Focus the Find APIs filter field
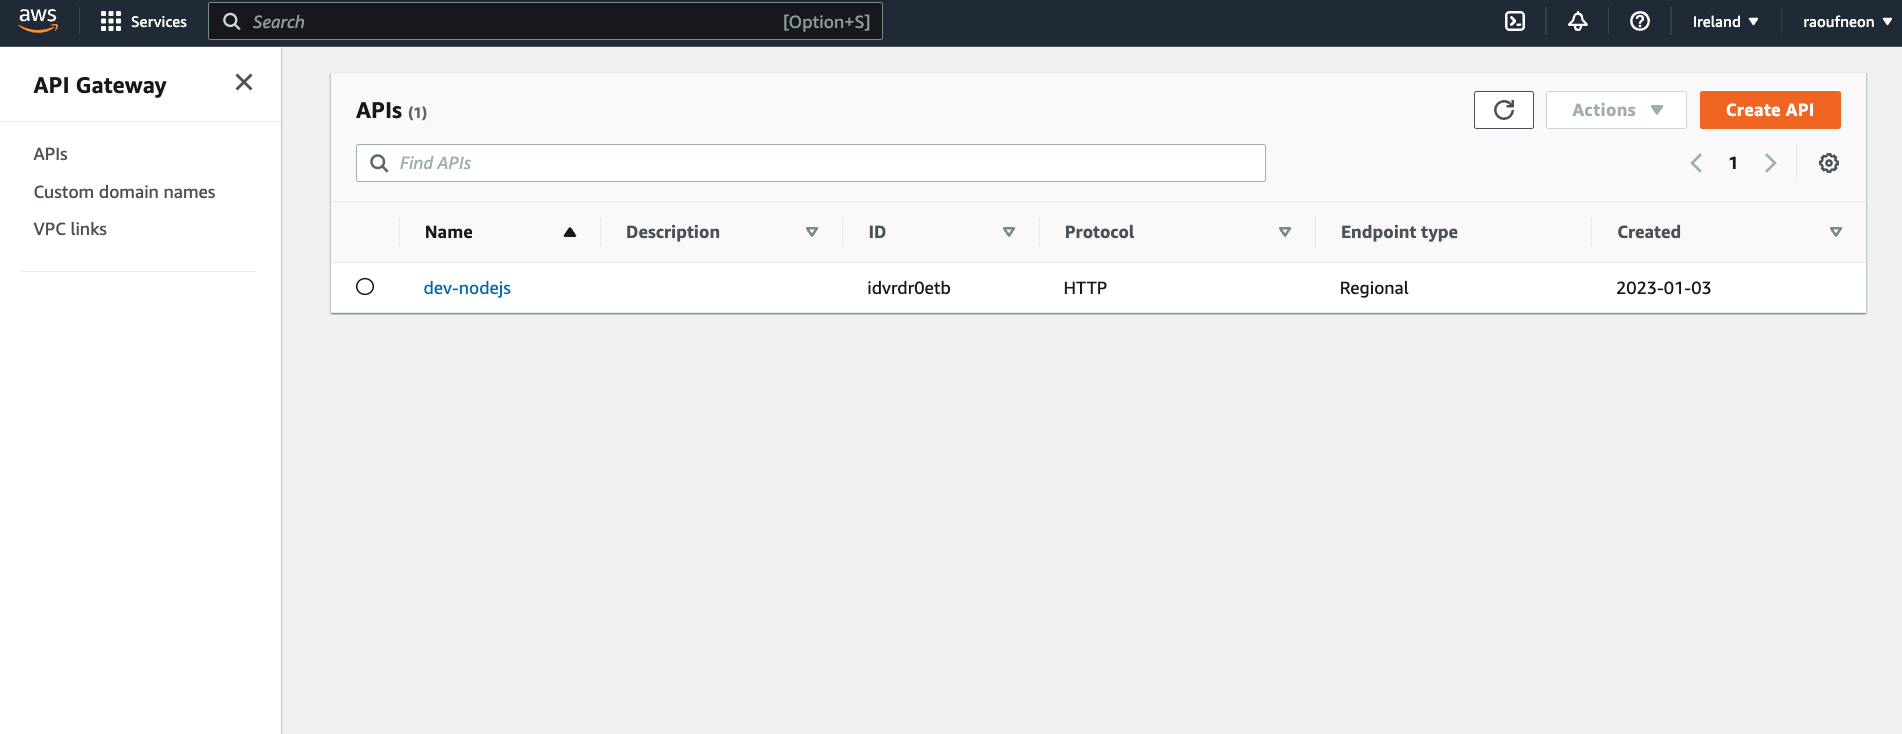Viewport: 1902px width, 734px height. click(x=811, y=163)
